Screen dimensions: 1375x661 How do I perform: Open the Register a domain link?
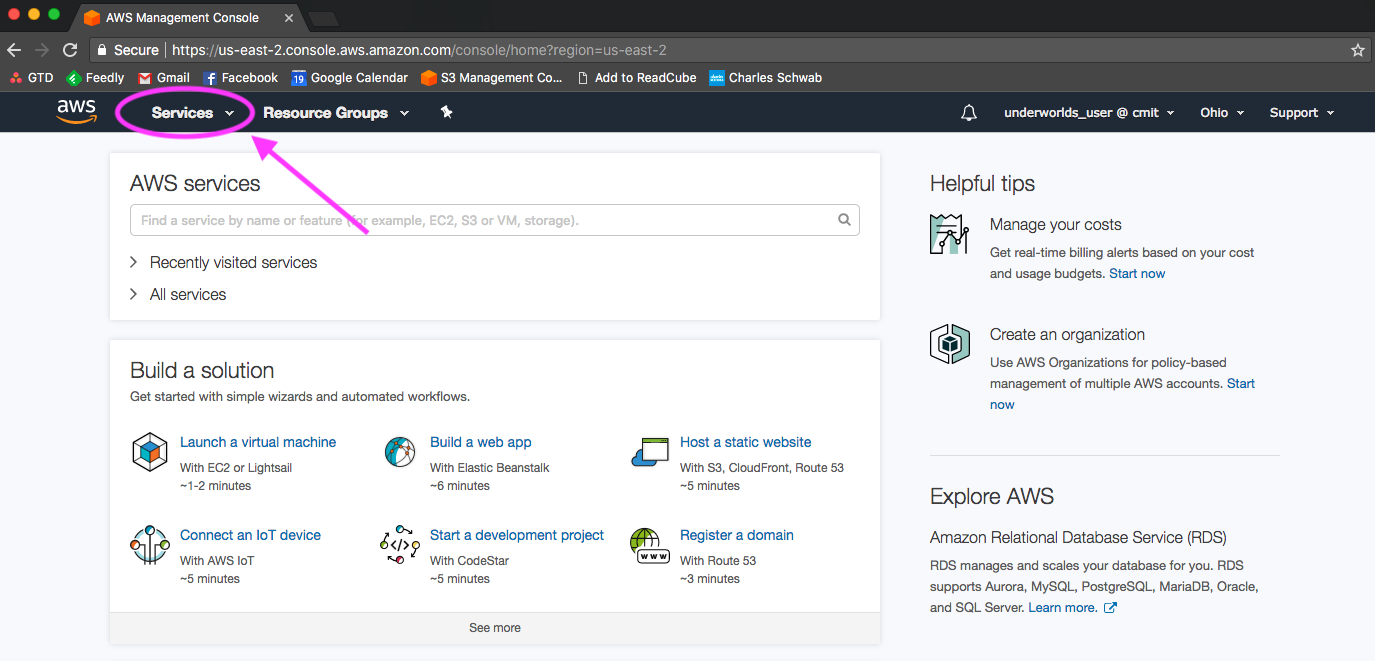click(x=737, y=535)
